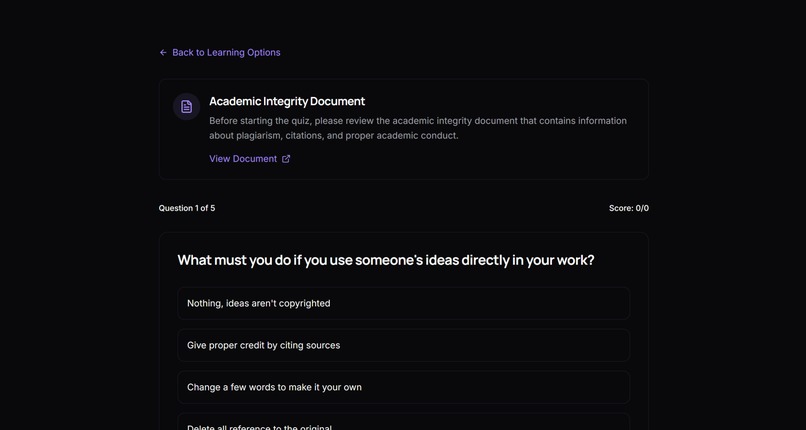Image resolution: width=806 pixels, height=430 pixels.
Task: Choose "Give proper credit by citing sources"
Action: 404,345
